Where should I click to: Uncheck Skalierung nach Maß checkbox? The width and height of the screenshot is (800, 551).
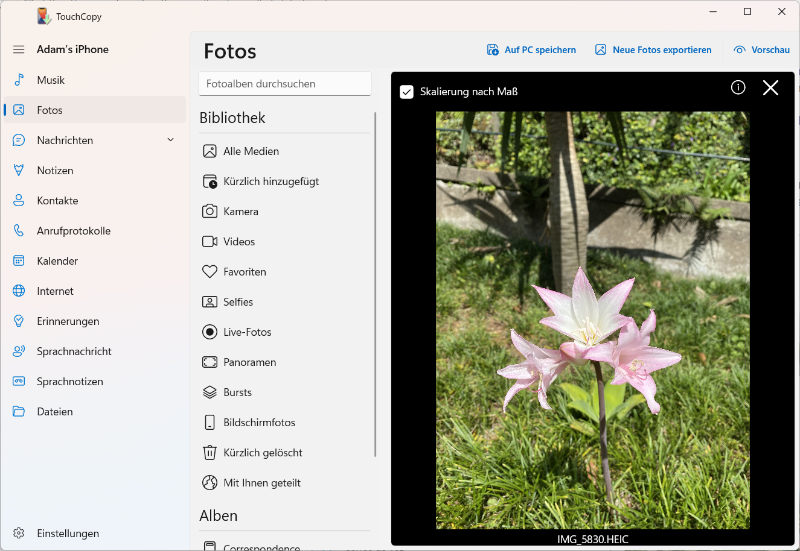point(407,92)
